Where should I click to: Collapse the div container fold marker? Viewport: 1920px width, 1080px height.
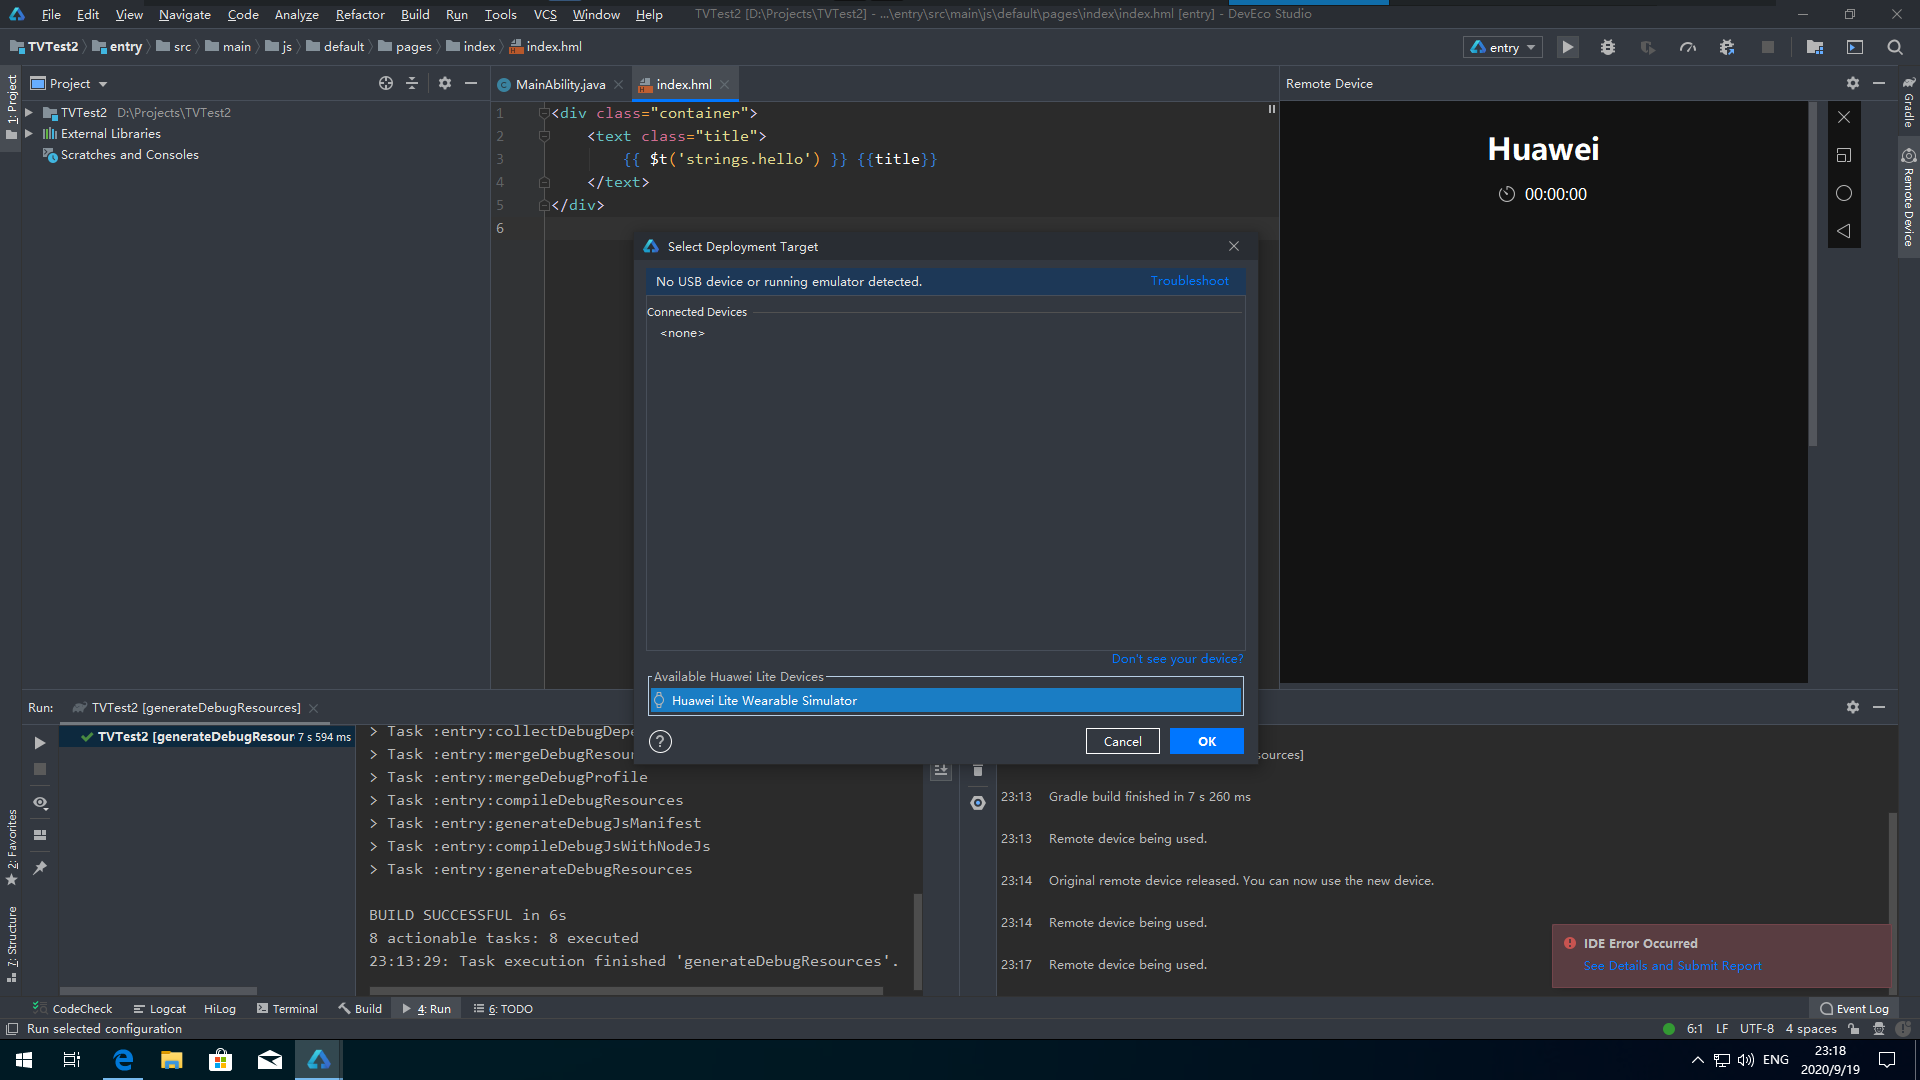click(545, 113)
